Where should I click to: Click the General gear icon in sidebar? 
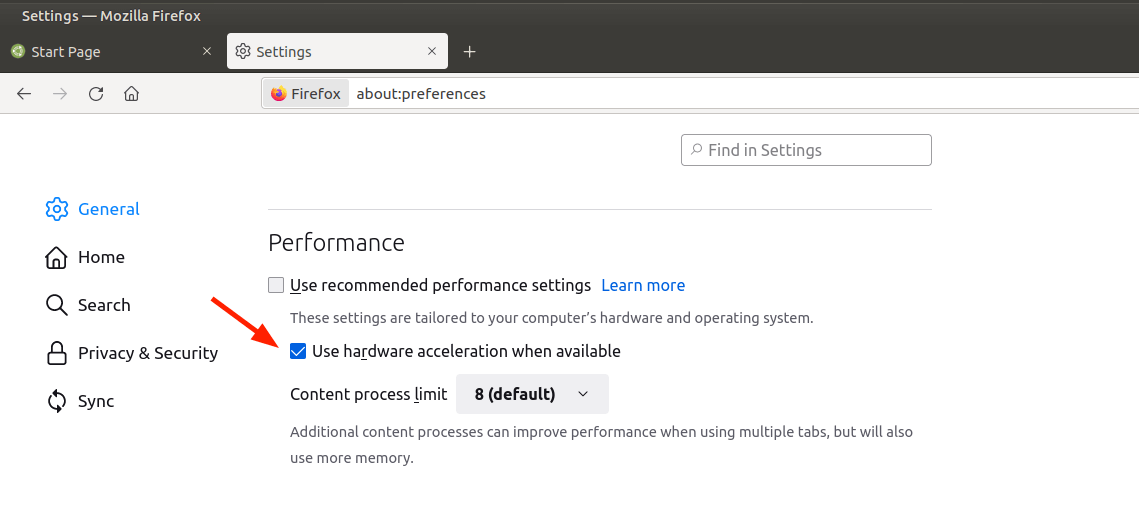tap(57, 209)
